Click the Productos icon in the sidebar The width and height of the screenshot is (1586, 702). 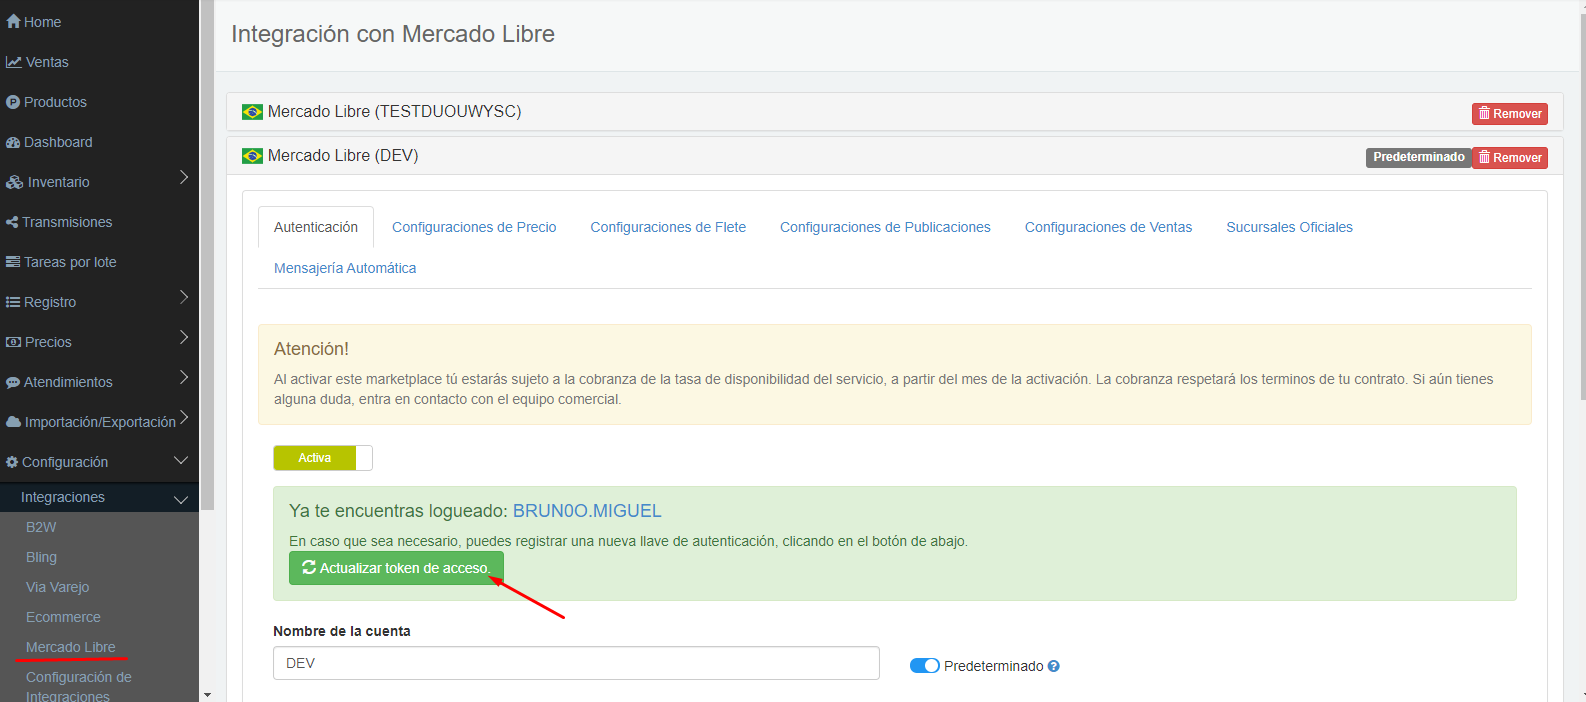click(x=13, y=102)
